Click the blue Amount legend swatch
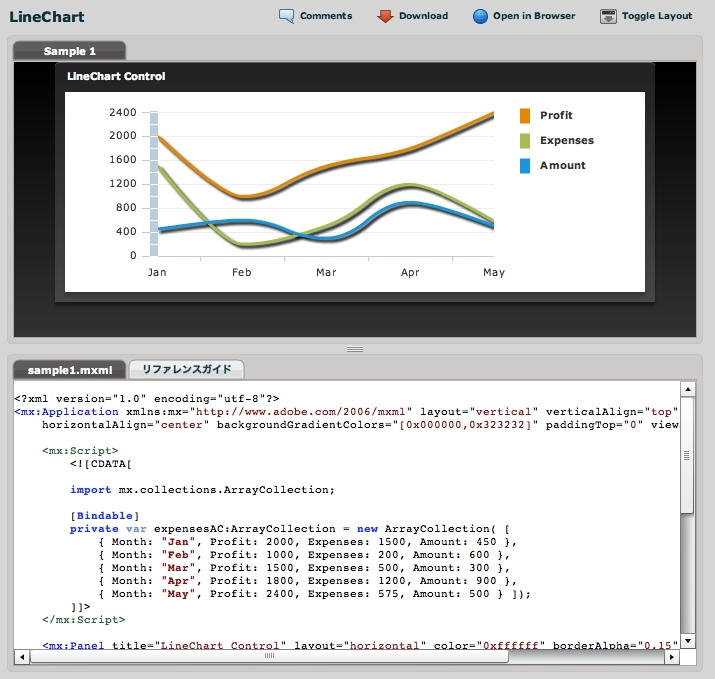 coord(525,166)
